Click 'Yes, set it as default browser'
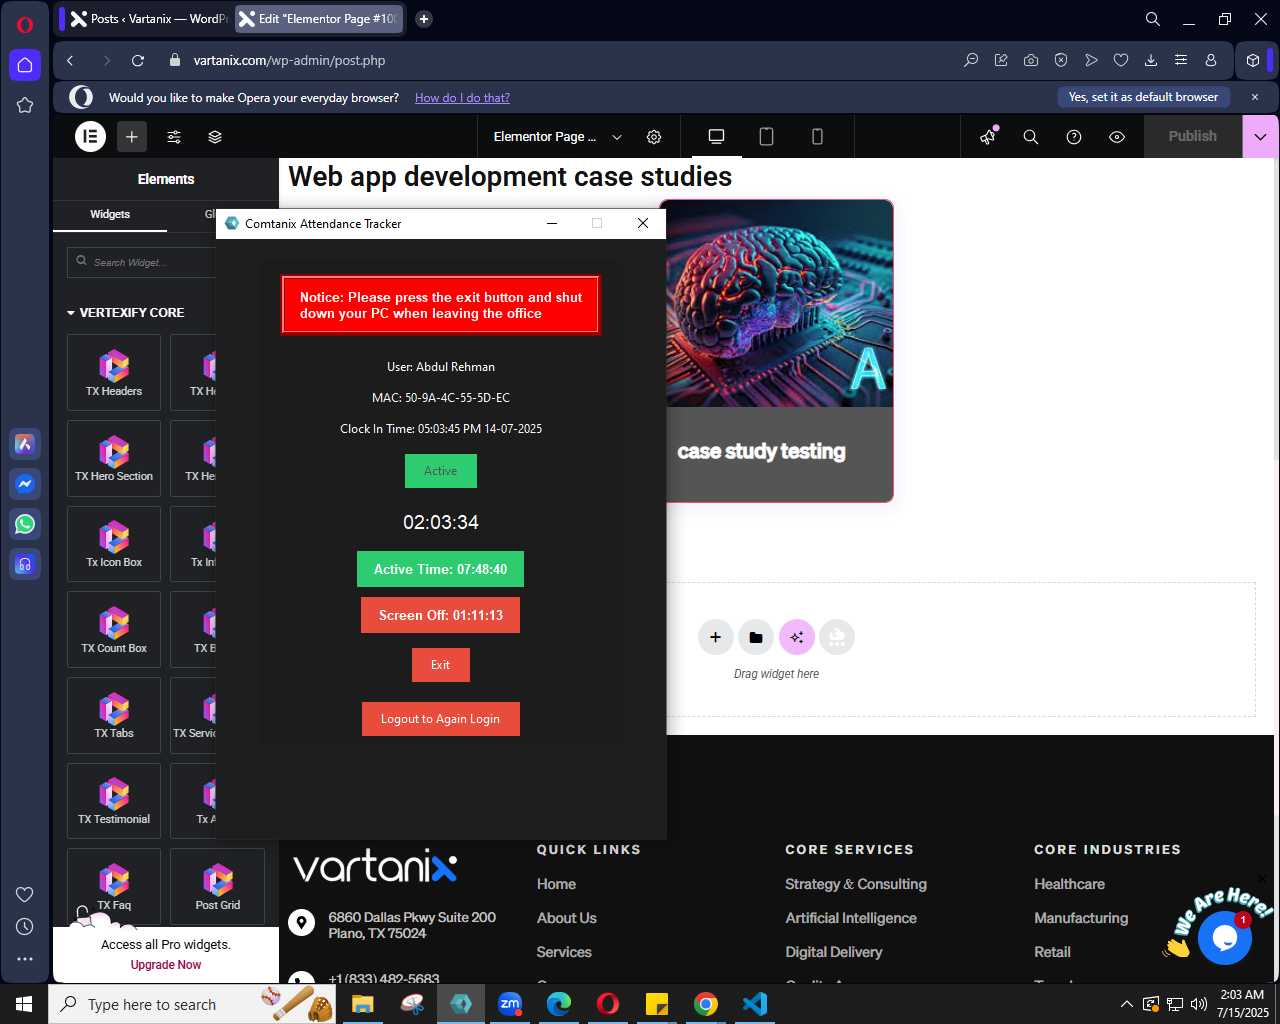The height and width of the screenshot is (1024, 1280). [x=1143, y=97]
